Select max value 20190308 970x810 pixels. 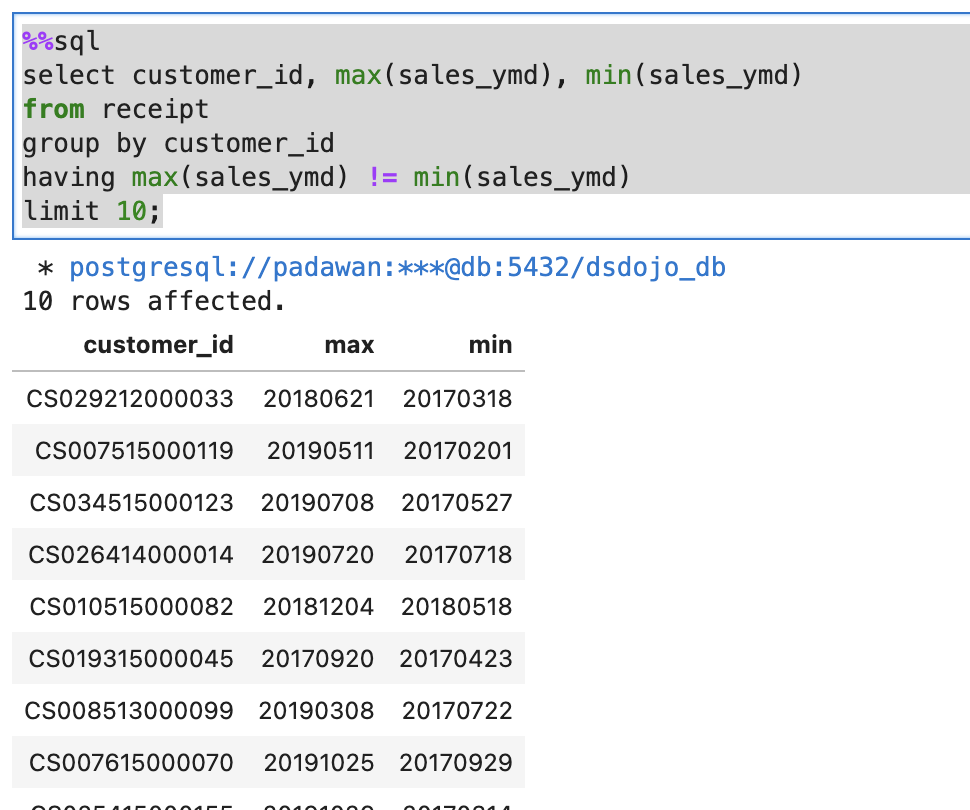317,710
